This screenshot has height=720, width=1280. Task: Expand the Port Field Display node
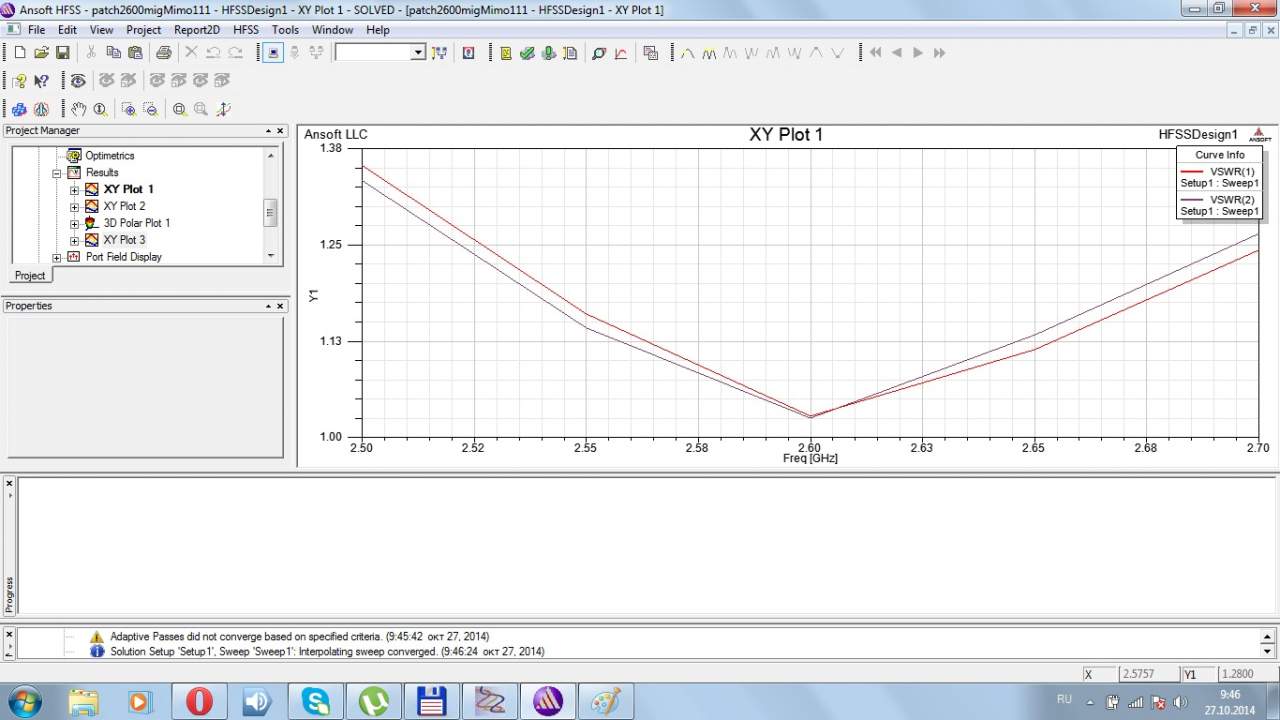[x=57, y=258]
